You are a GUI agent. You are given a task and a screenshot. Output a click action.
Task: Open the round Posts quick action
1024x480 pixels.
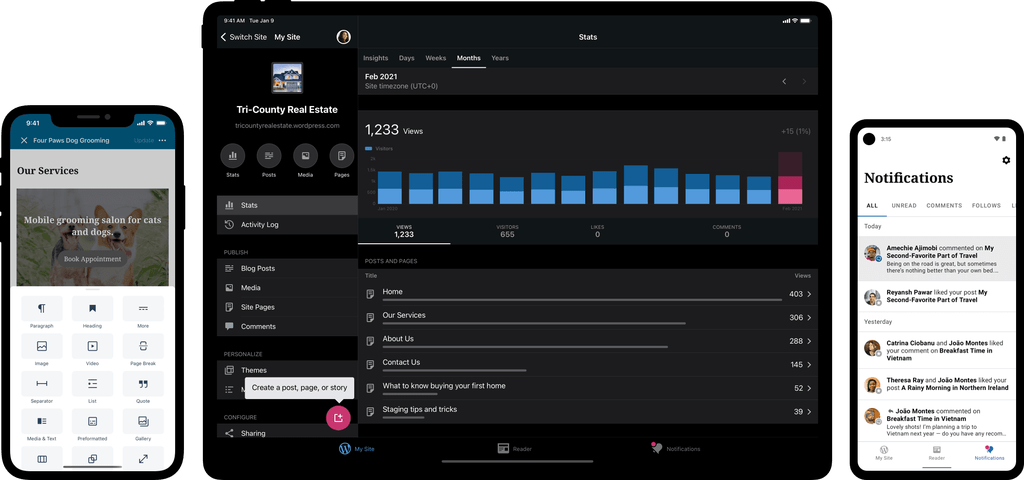pos(269,156)
